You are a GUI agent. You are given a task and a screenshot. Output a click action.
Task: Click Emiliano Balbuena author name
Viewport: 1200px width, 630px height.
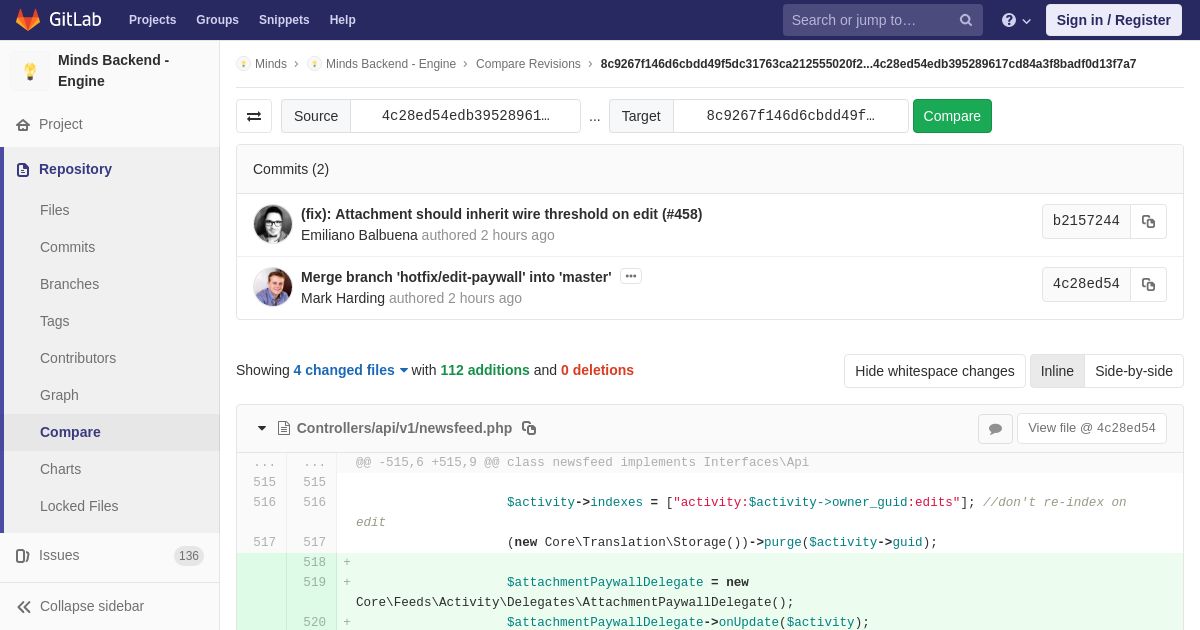[359, 235]
